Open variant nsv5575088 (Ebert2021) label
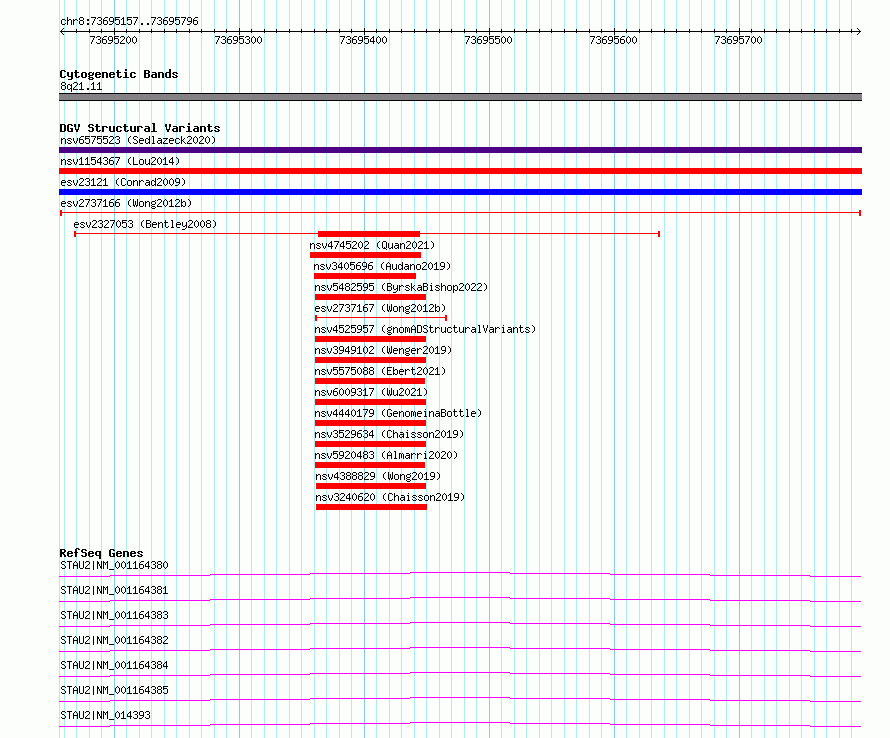The height and width of the screenshot is (738, 890). click(x=380, y=371)
